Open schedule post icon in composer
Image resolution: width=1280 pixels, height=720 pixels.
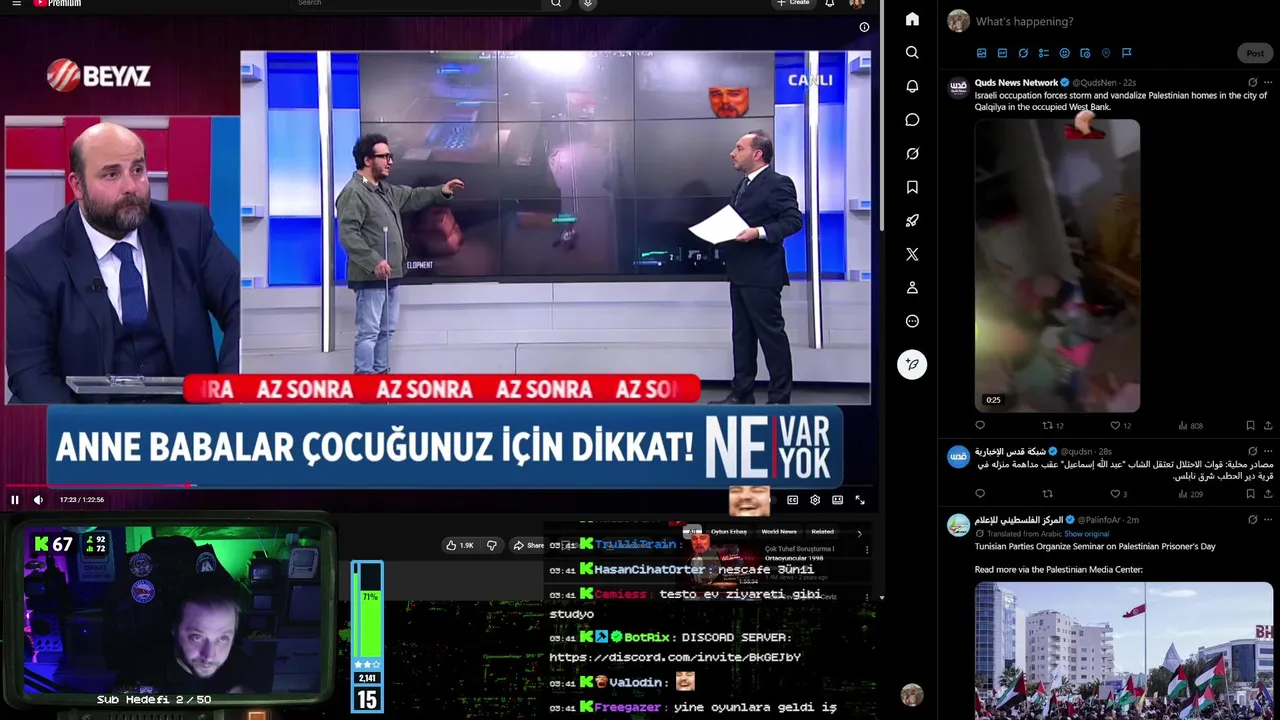click(1085, 53)
